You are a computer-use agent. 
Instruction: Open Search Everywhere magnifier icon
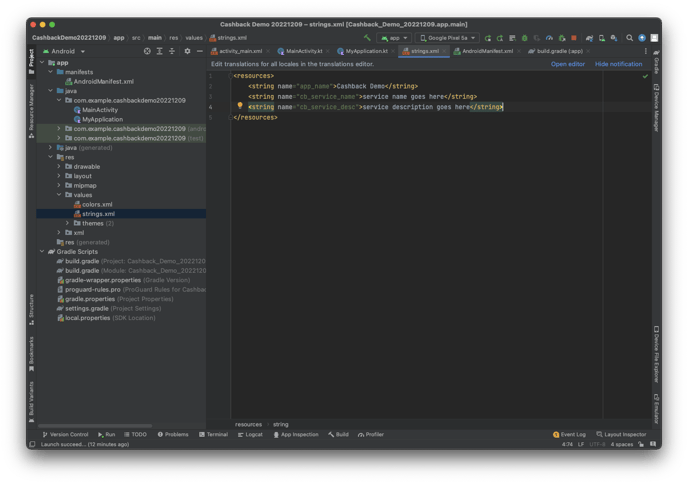[x=630, y=38]
